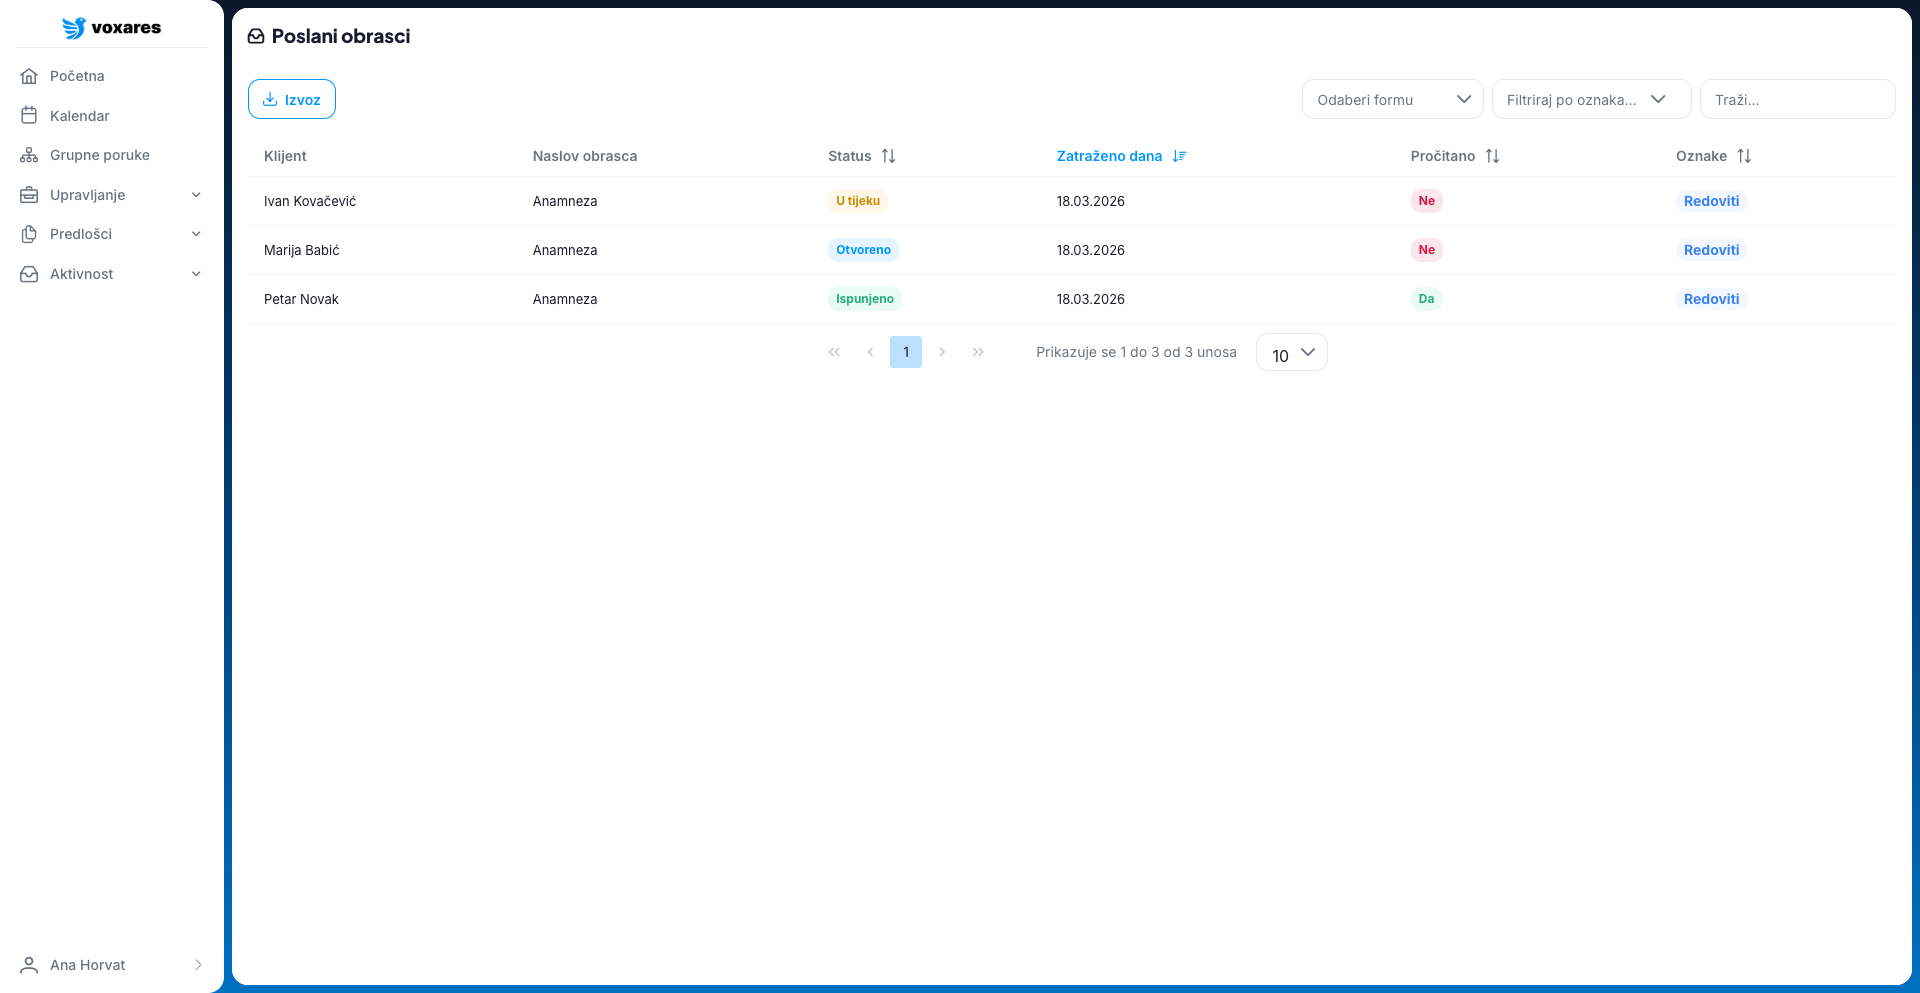Change rows per page dropdown showing 10
The width and height of the screenshot is (1920, 993).
click(1291, 353)
